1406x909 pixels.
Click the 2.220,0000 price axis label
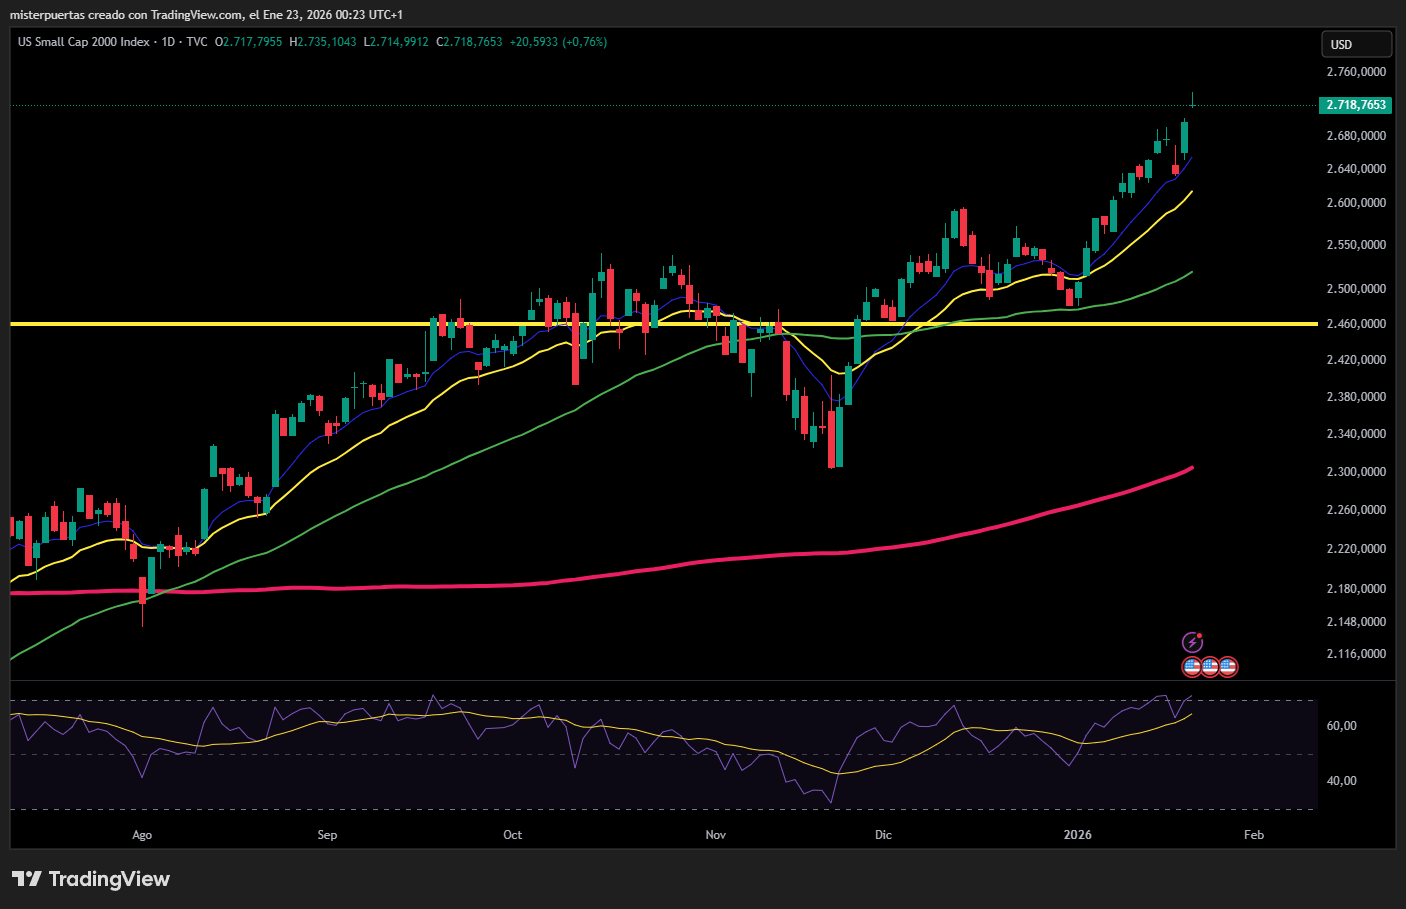[1356, 549]
